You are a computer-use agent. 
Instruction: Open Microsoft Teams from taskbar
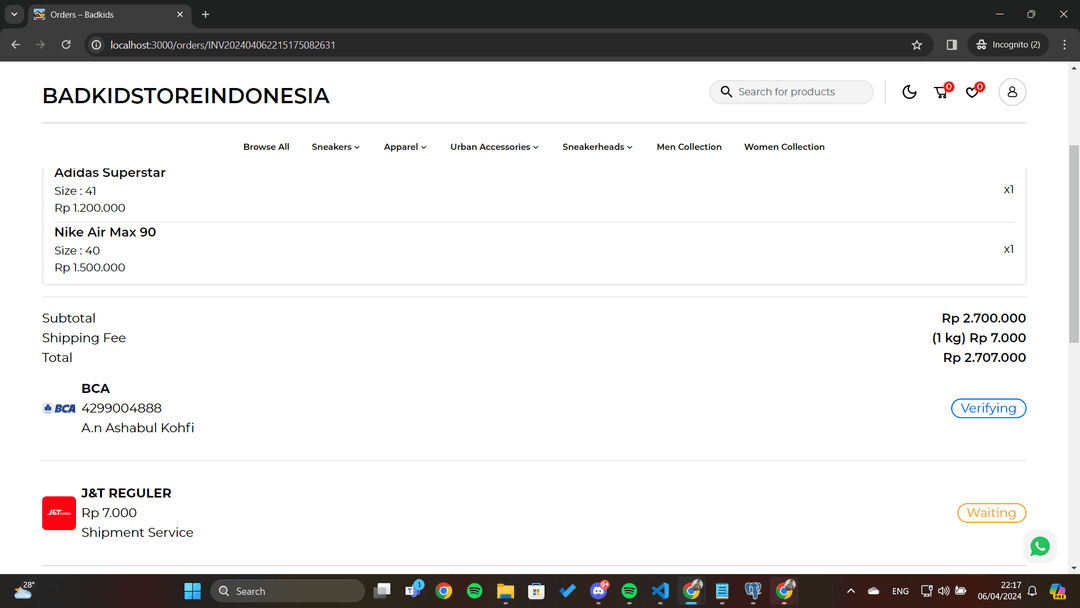tap(413, 591)
